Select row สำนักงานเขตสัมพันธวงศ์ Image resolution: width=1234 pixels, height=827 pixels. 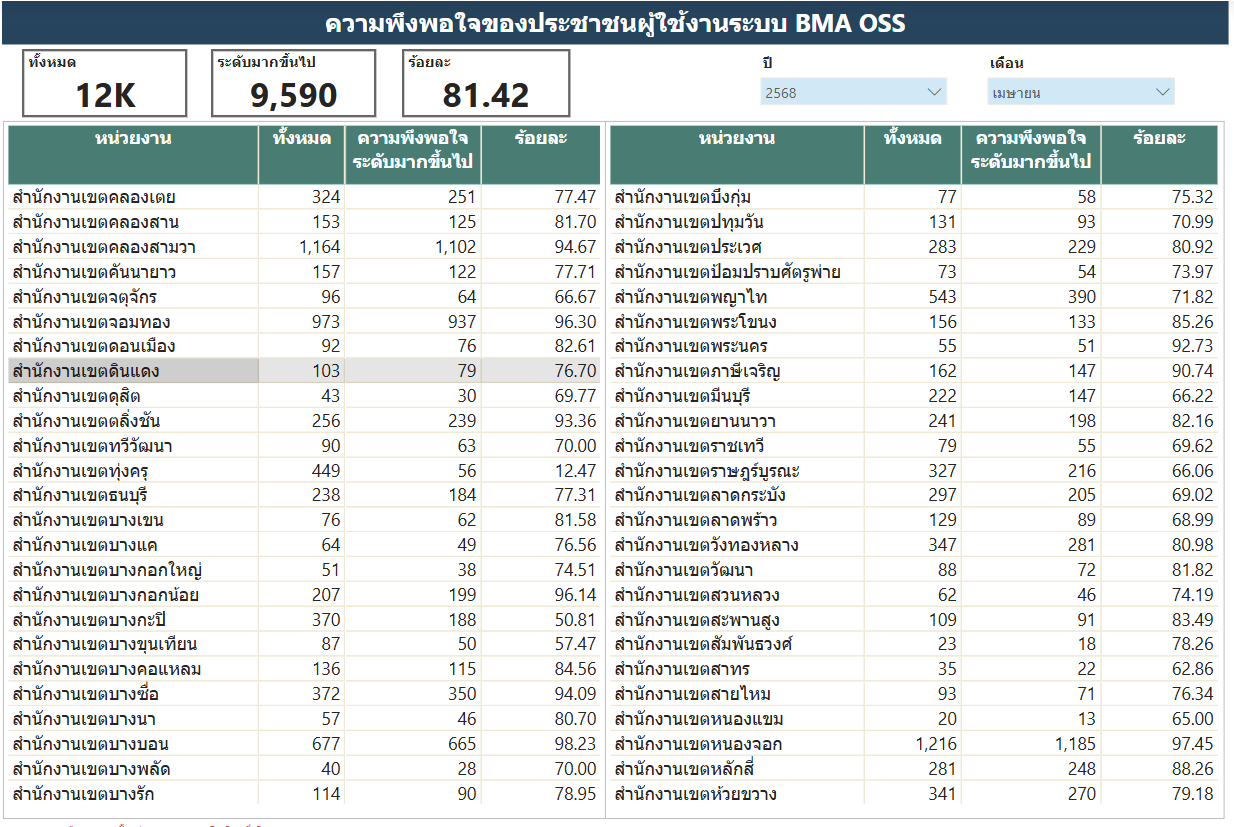click(914, 644)
